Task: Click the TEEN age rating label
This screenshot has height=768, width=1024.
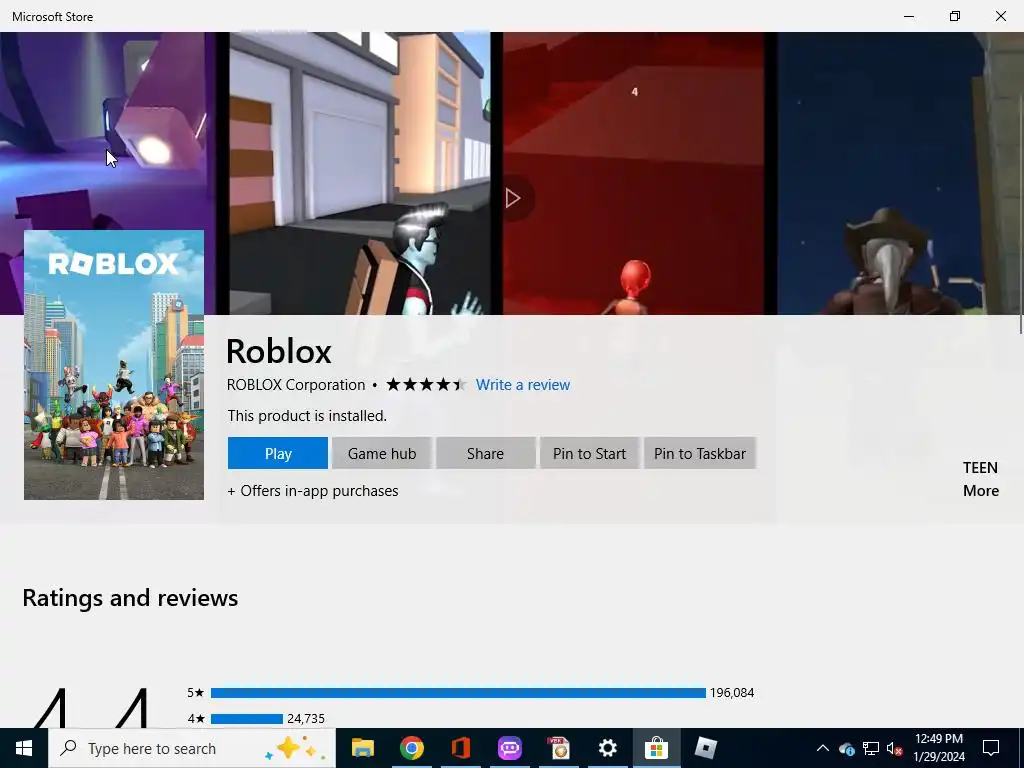Action: [980, 468]
